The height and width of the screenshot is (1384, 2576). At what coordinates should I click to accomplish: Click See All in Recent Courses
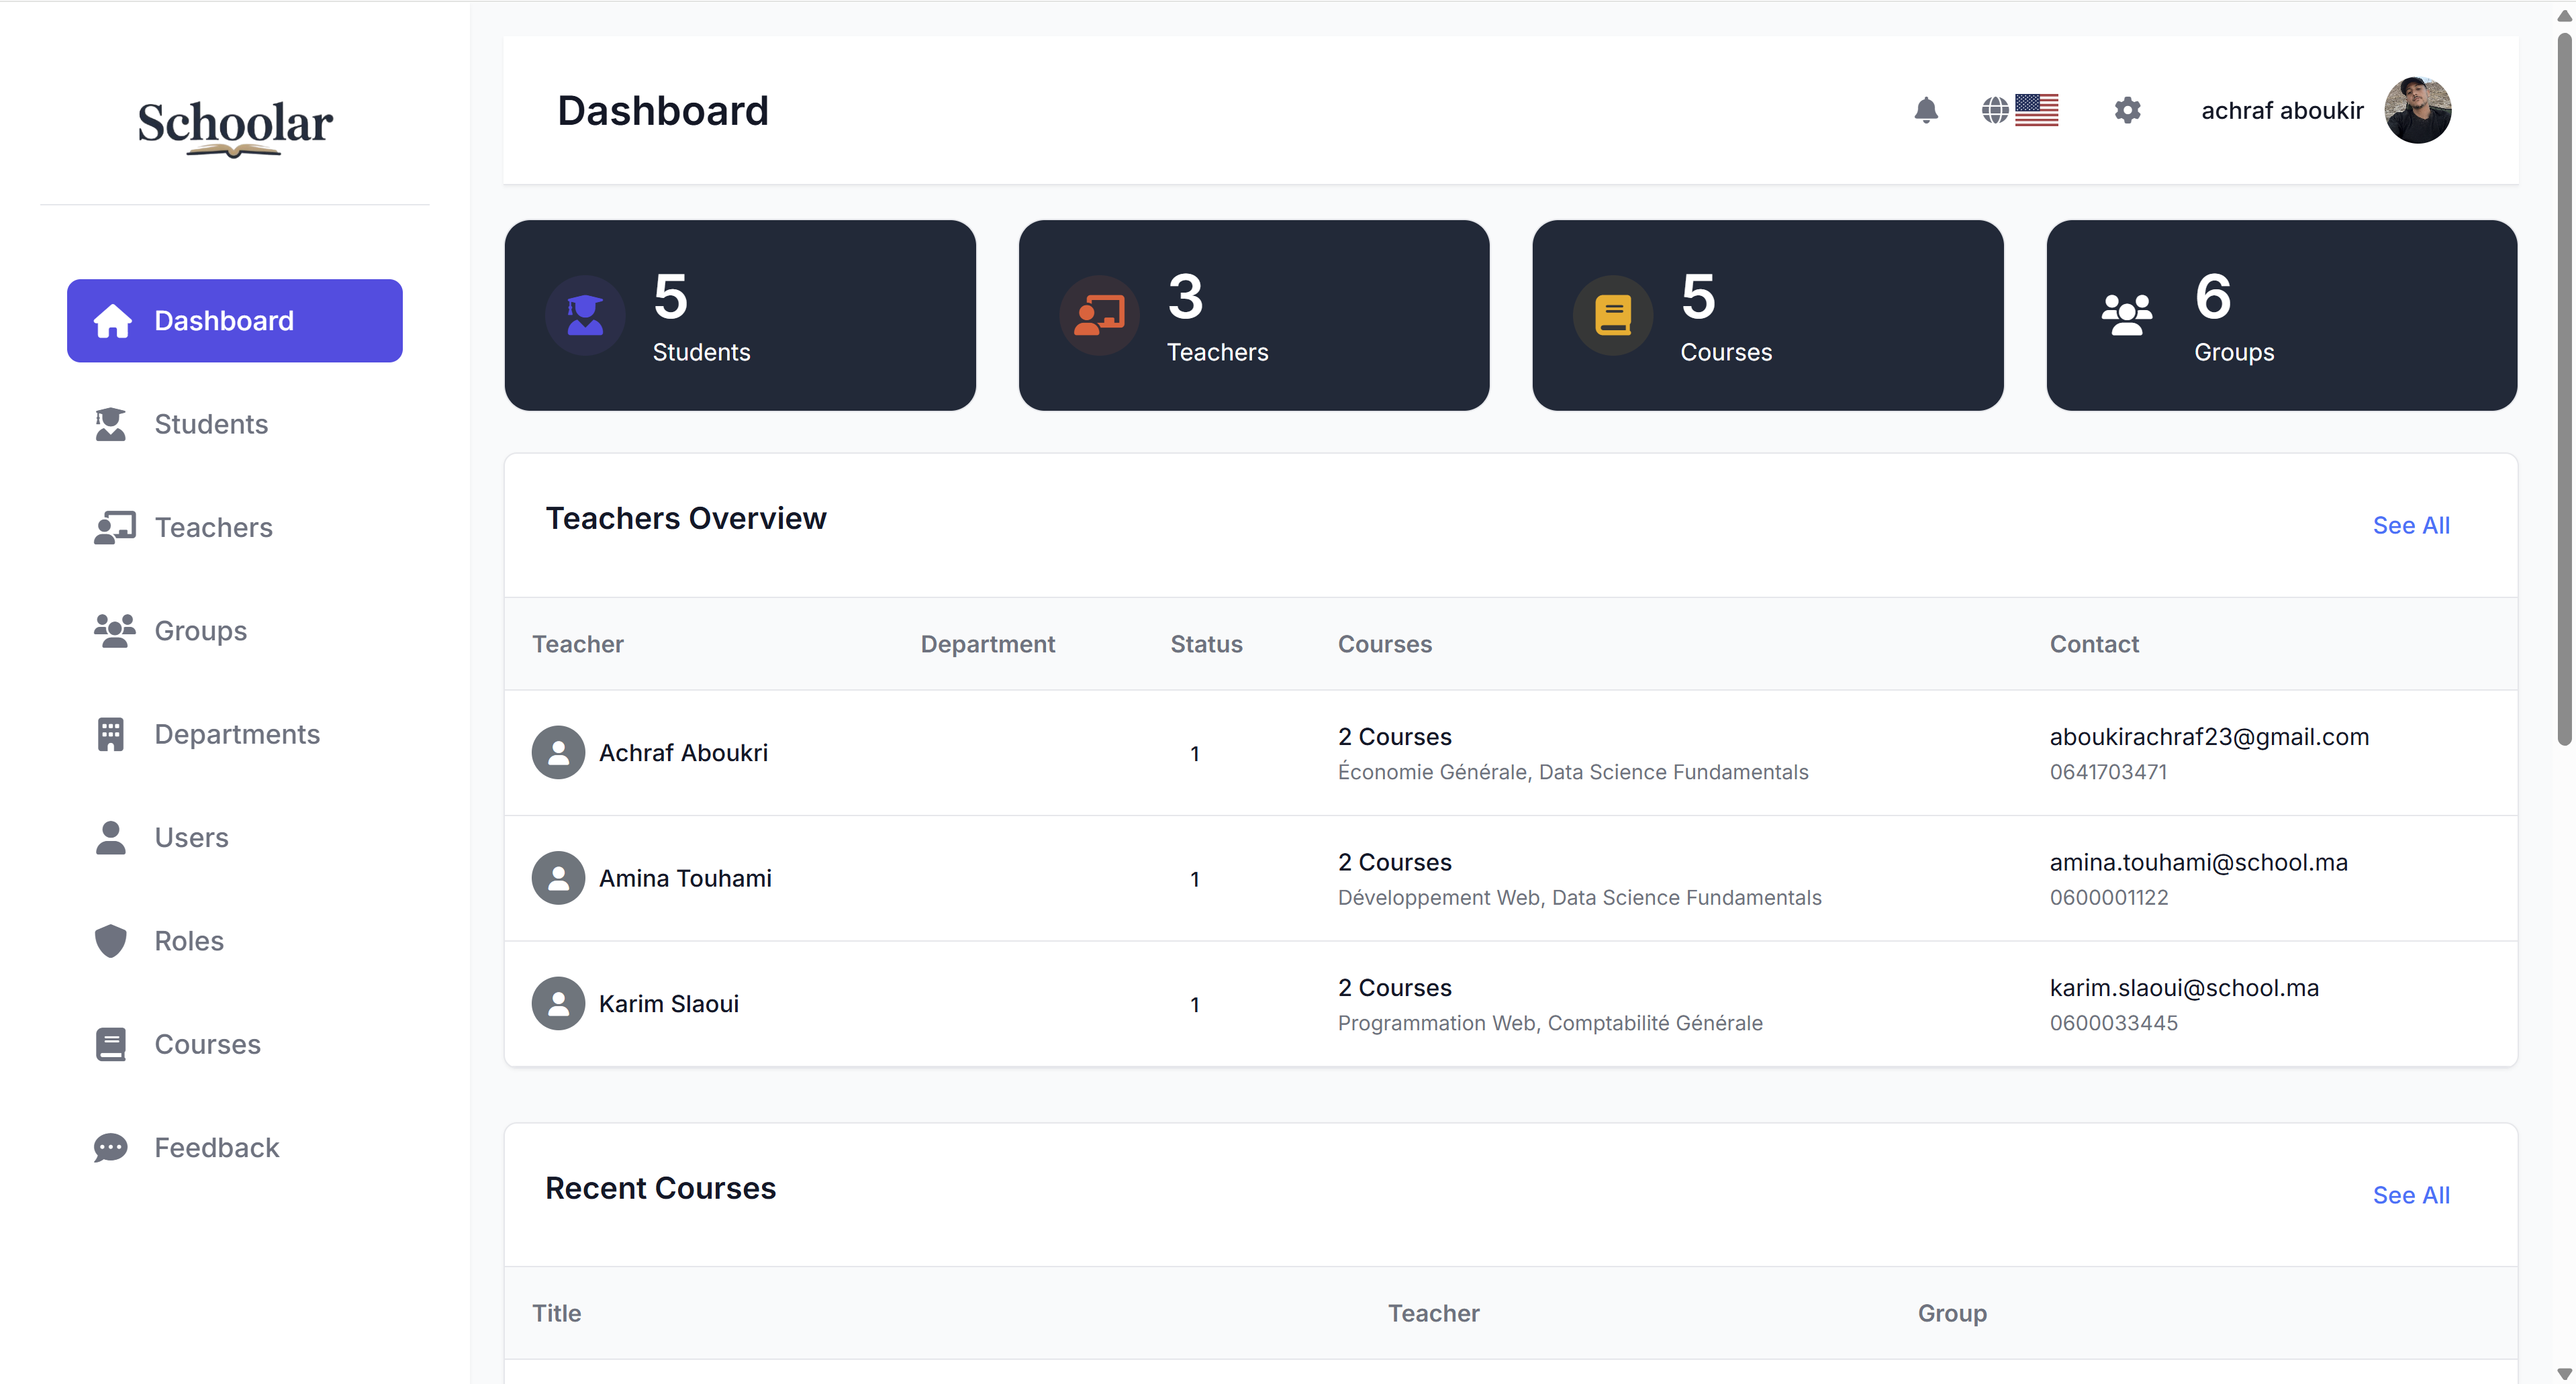coord(2411,1195)
